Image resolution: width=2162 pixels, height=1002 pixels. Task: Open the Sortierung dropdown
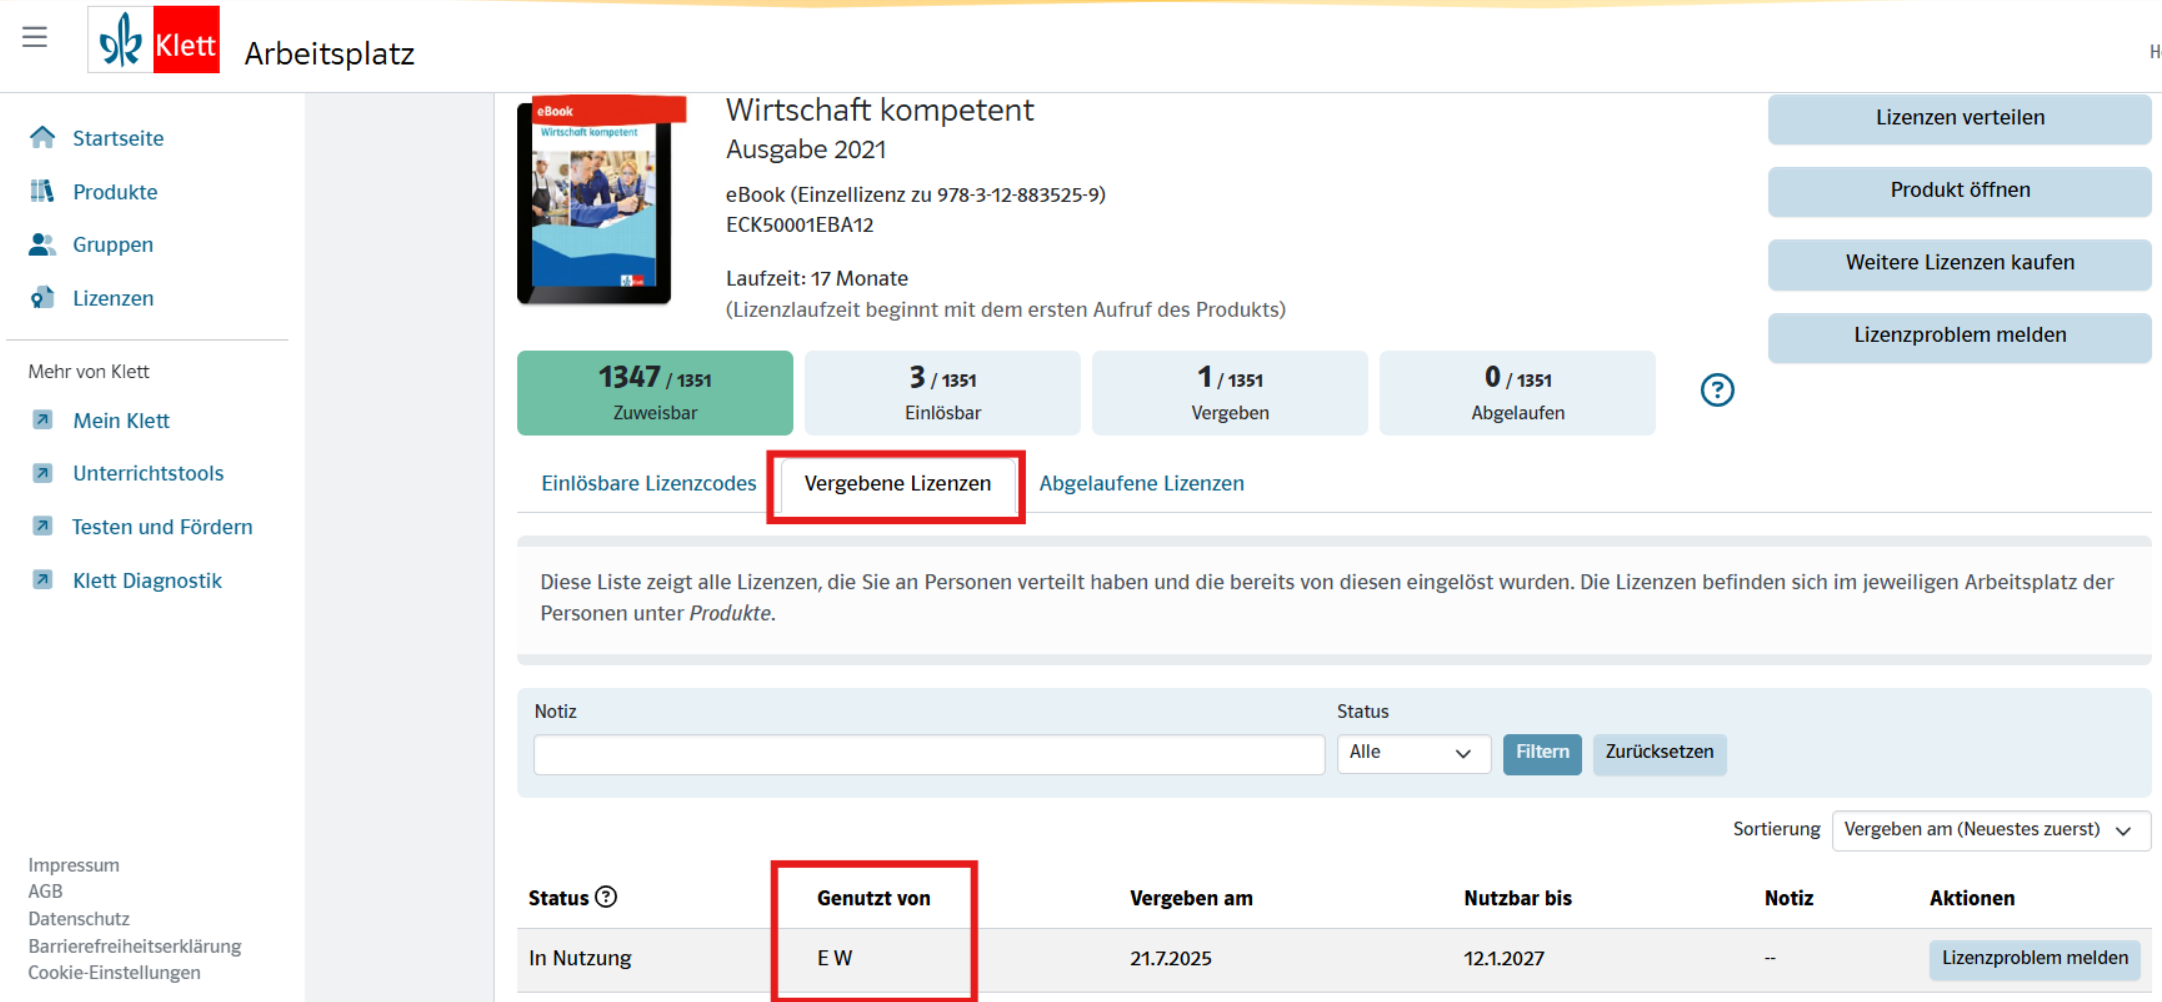click(x=1990, y=830)
